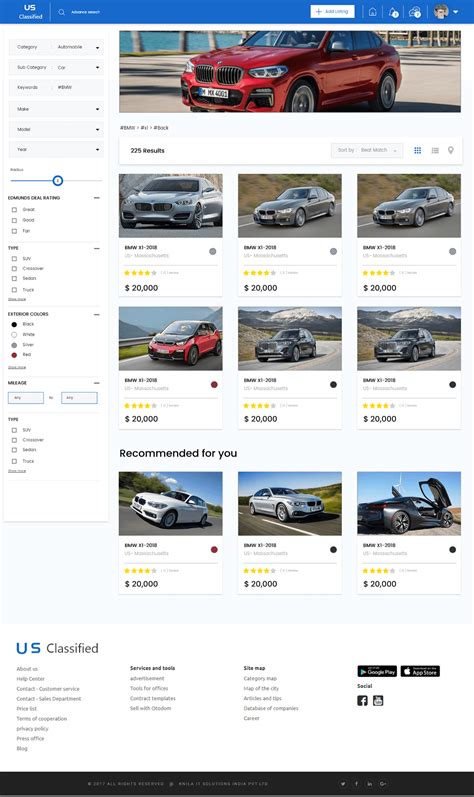Click the Google Play badge
The height and width of the screenshot is (797, 474).
coord(377,671)
